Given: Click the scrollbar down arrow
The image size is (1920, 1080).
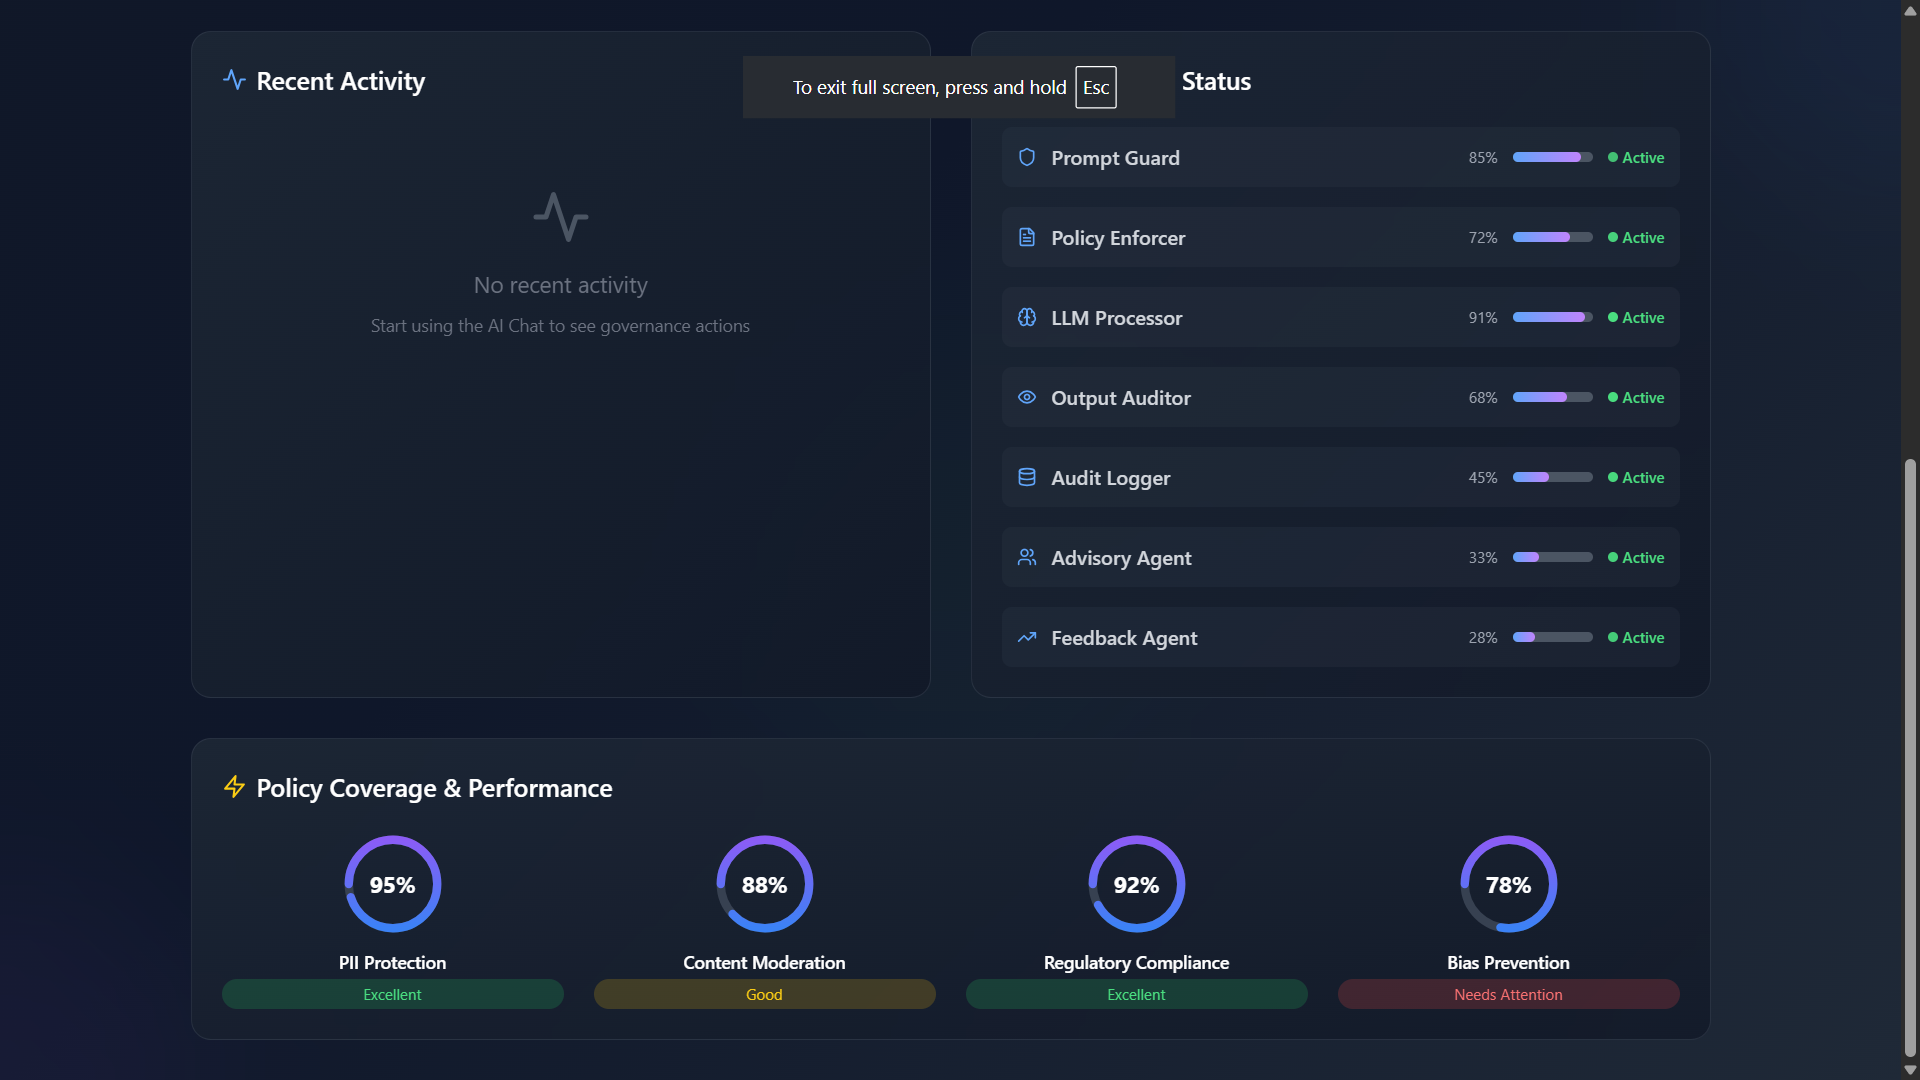Looking at the screenshot, I should (x=1910, y=1070).
